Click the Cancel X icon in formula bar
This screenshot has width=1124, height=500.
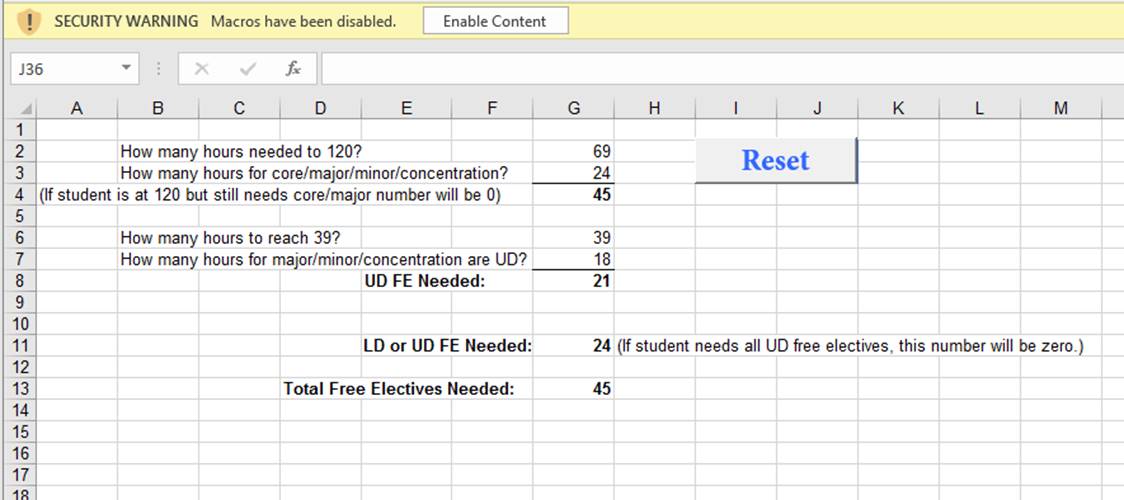tap(201, 69)
